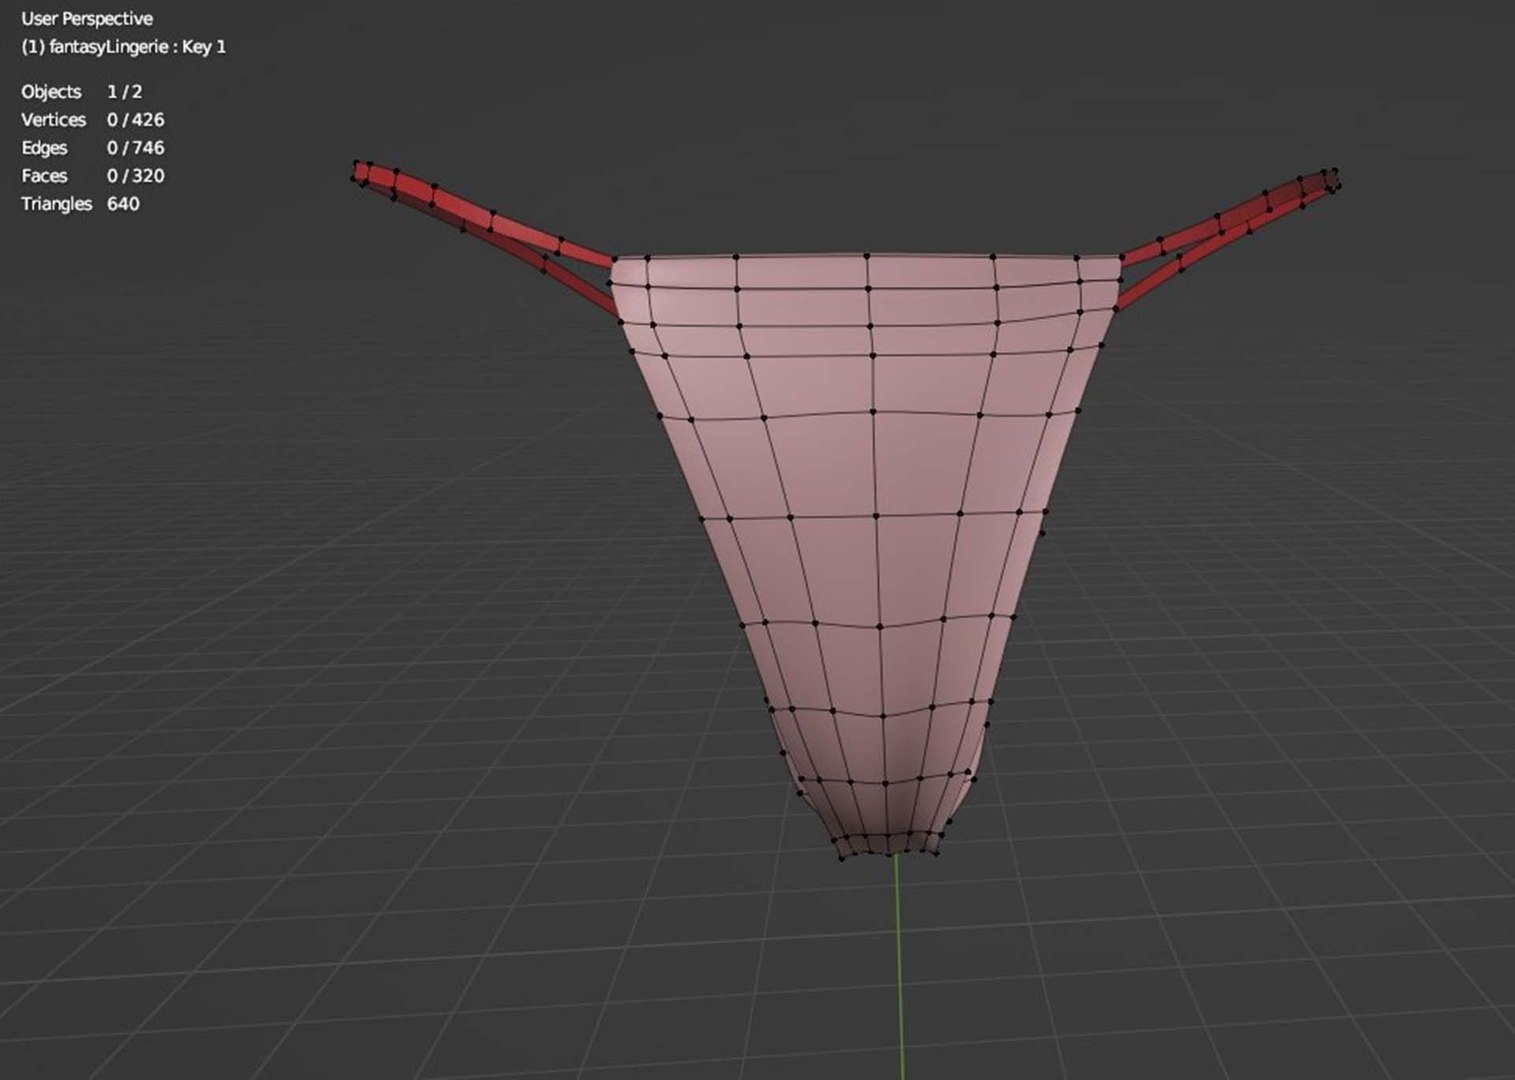Click the Triangles 640 statistic
Viewport: 1515px width, 1080px height.
(x=80, y=204)
